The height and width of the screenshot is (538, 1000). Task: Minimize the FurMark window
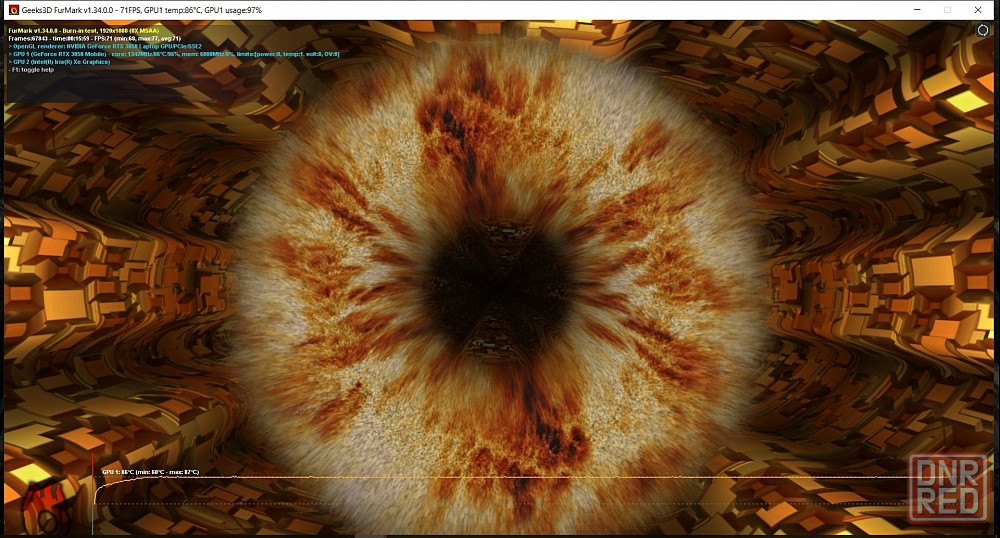917,10
